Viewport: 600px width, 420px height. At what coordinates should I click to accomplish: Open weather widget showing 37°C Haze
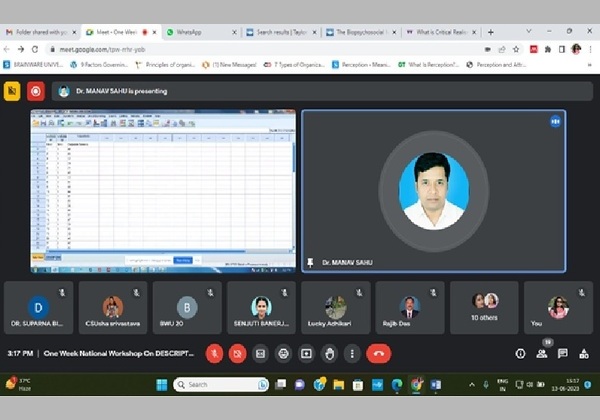(x=18, y=384)
